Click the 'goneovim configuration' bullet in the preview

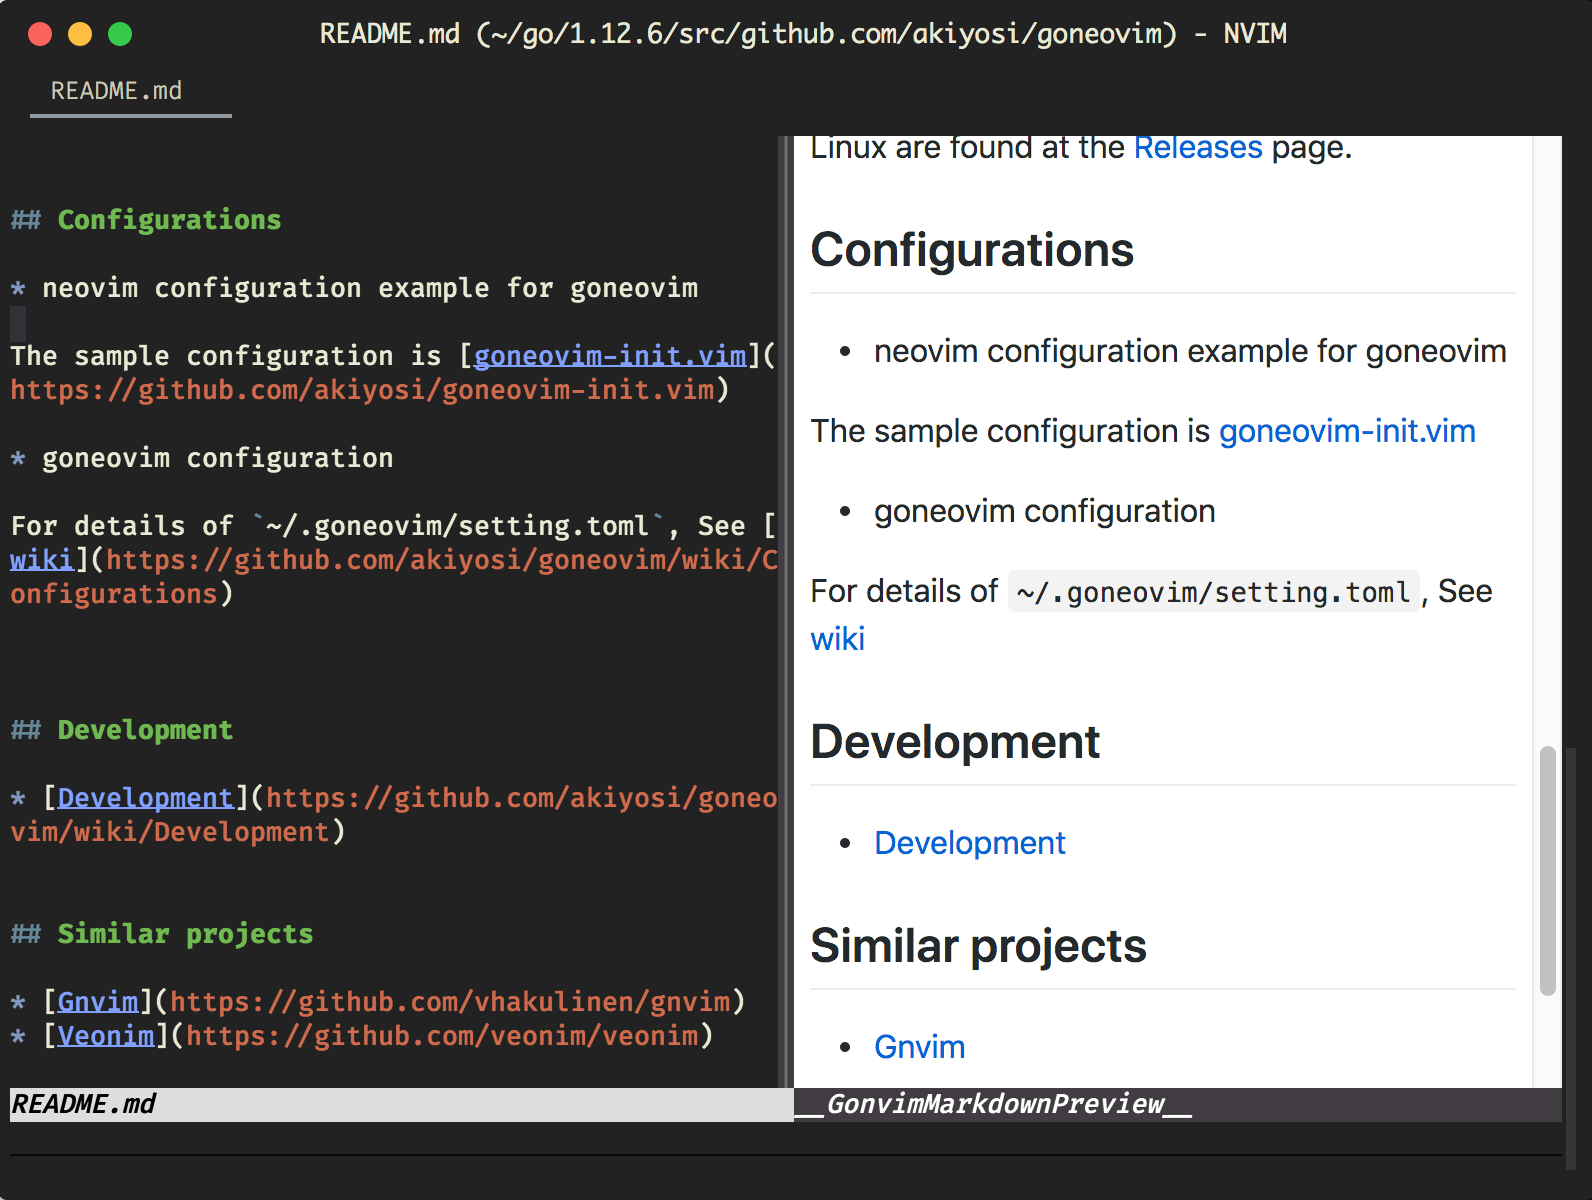[x=1045, y=511]
